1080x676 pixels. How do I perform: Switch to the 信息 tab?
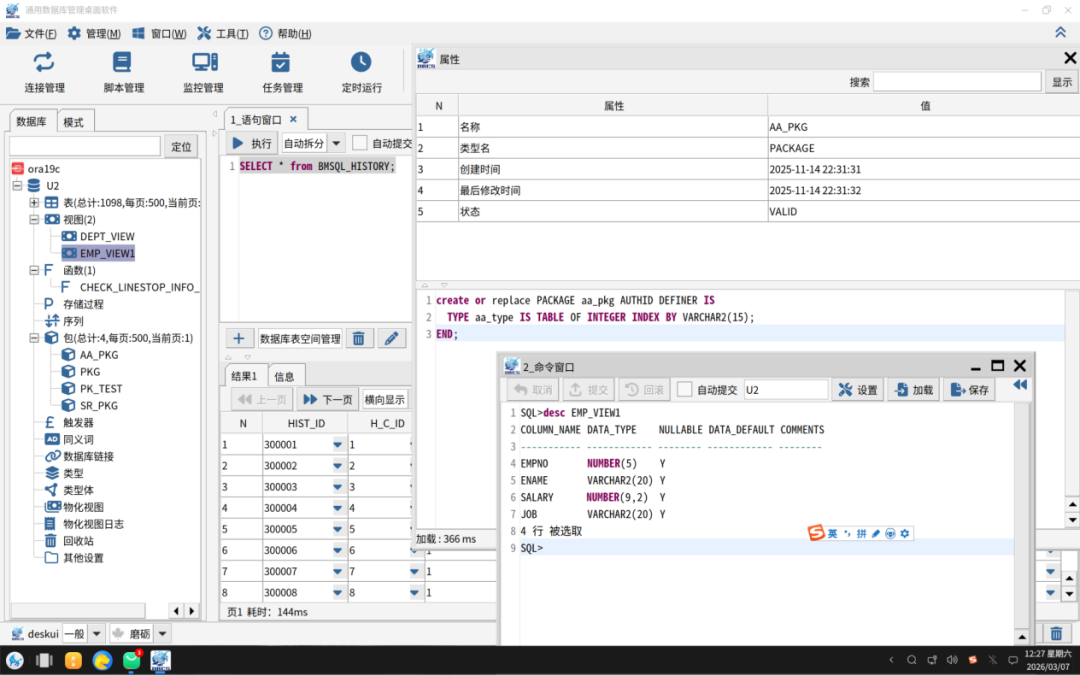pos(284,376)
